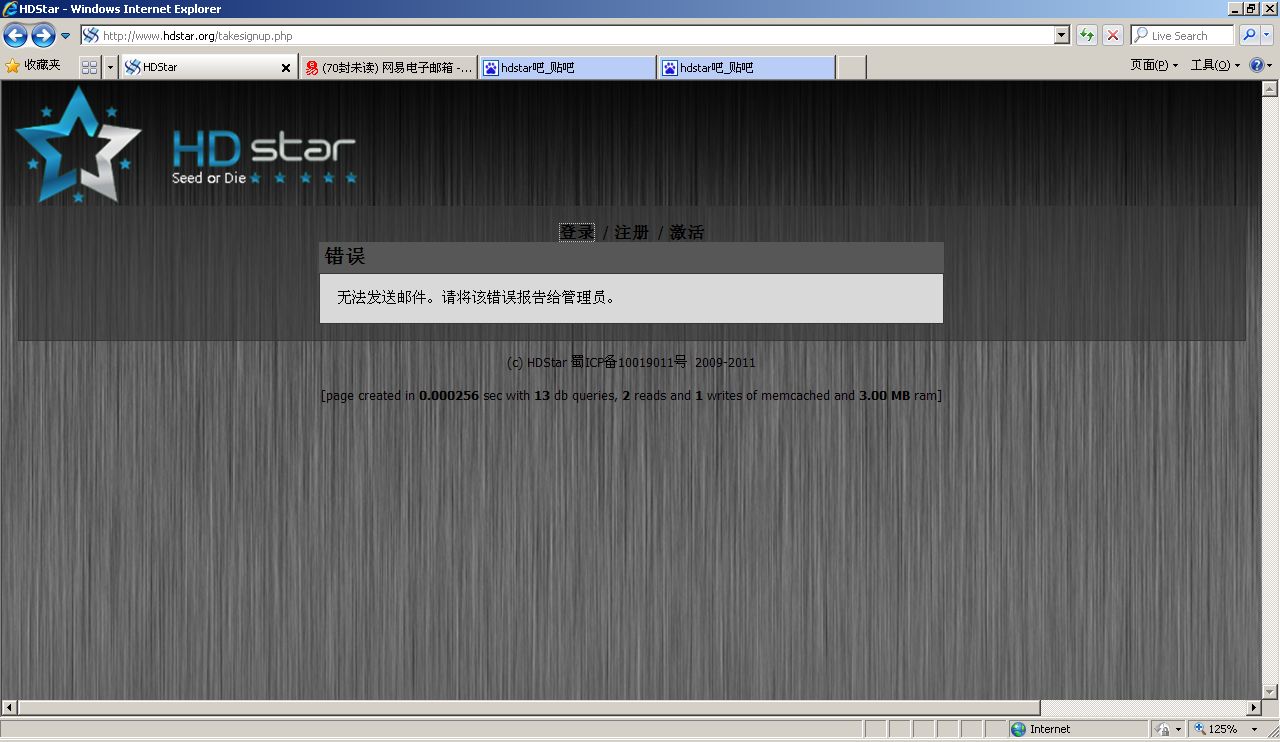Image resolution: width=1280 pixels, height=742 pixels.
Task: Go back with the browser Back arrow
Action: coord(16,36)
